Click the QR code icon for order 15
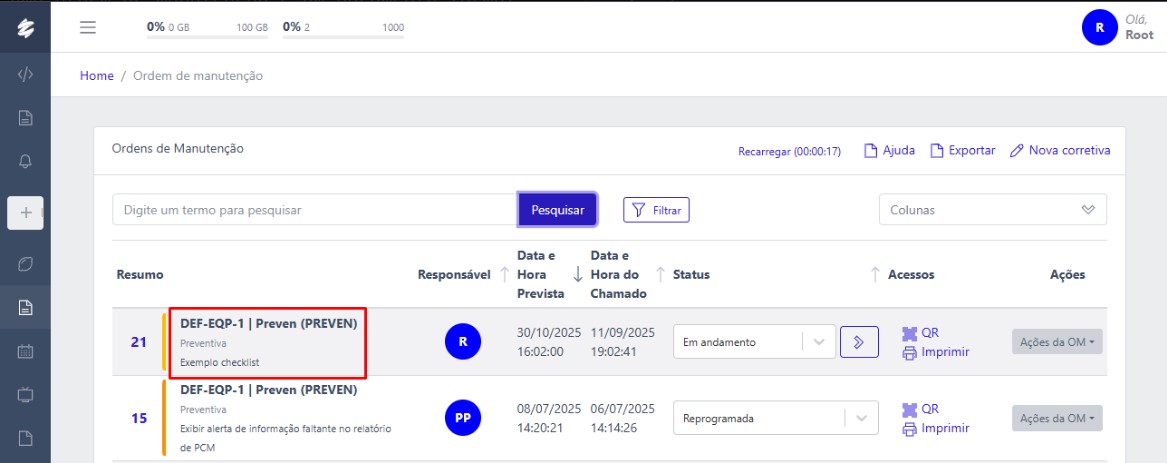This screenshot has height=463, width=1167. pos(909,409)
